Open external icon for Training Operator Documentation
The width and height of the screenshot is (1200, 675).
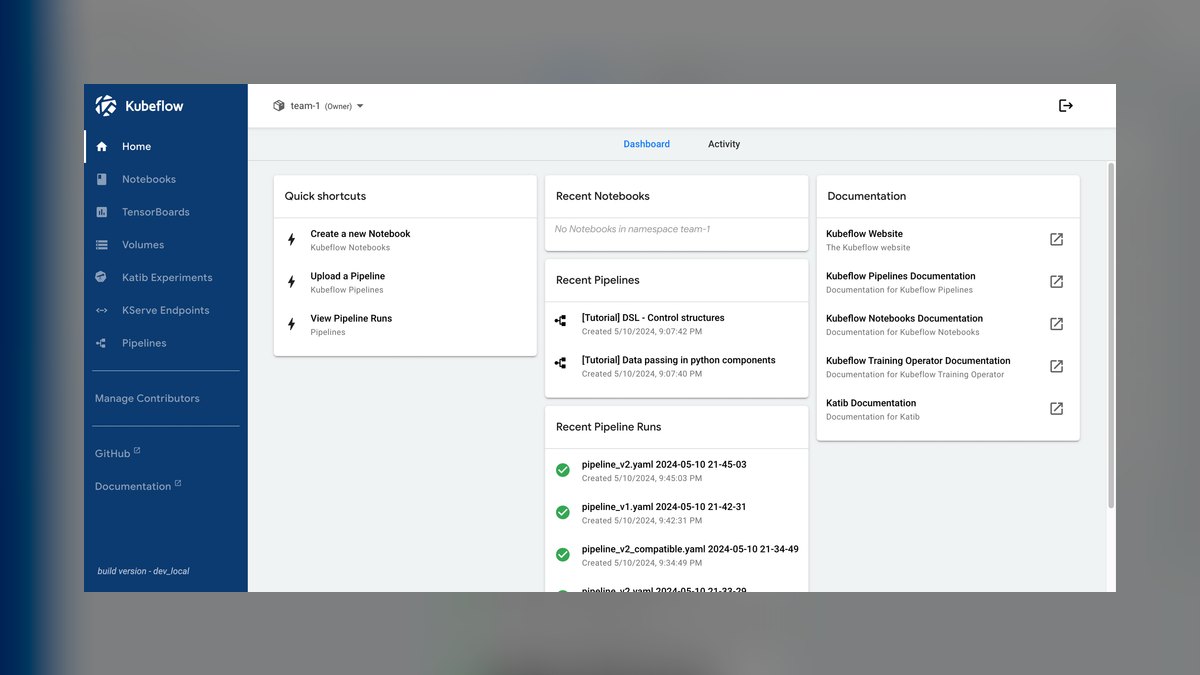[1056, 366]
